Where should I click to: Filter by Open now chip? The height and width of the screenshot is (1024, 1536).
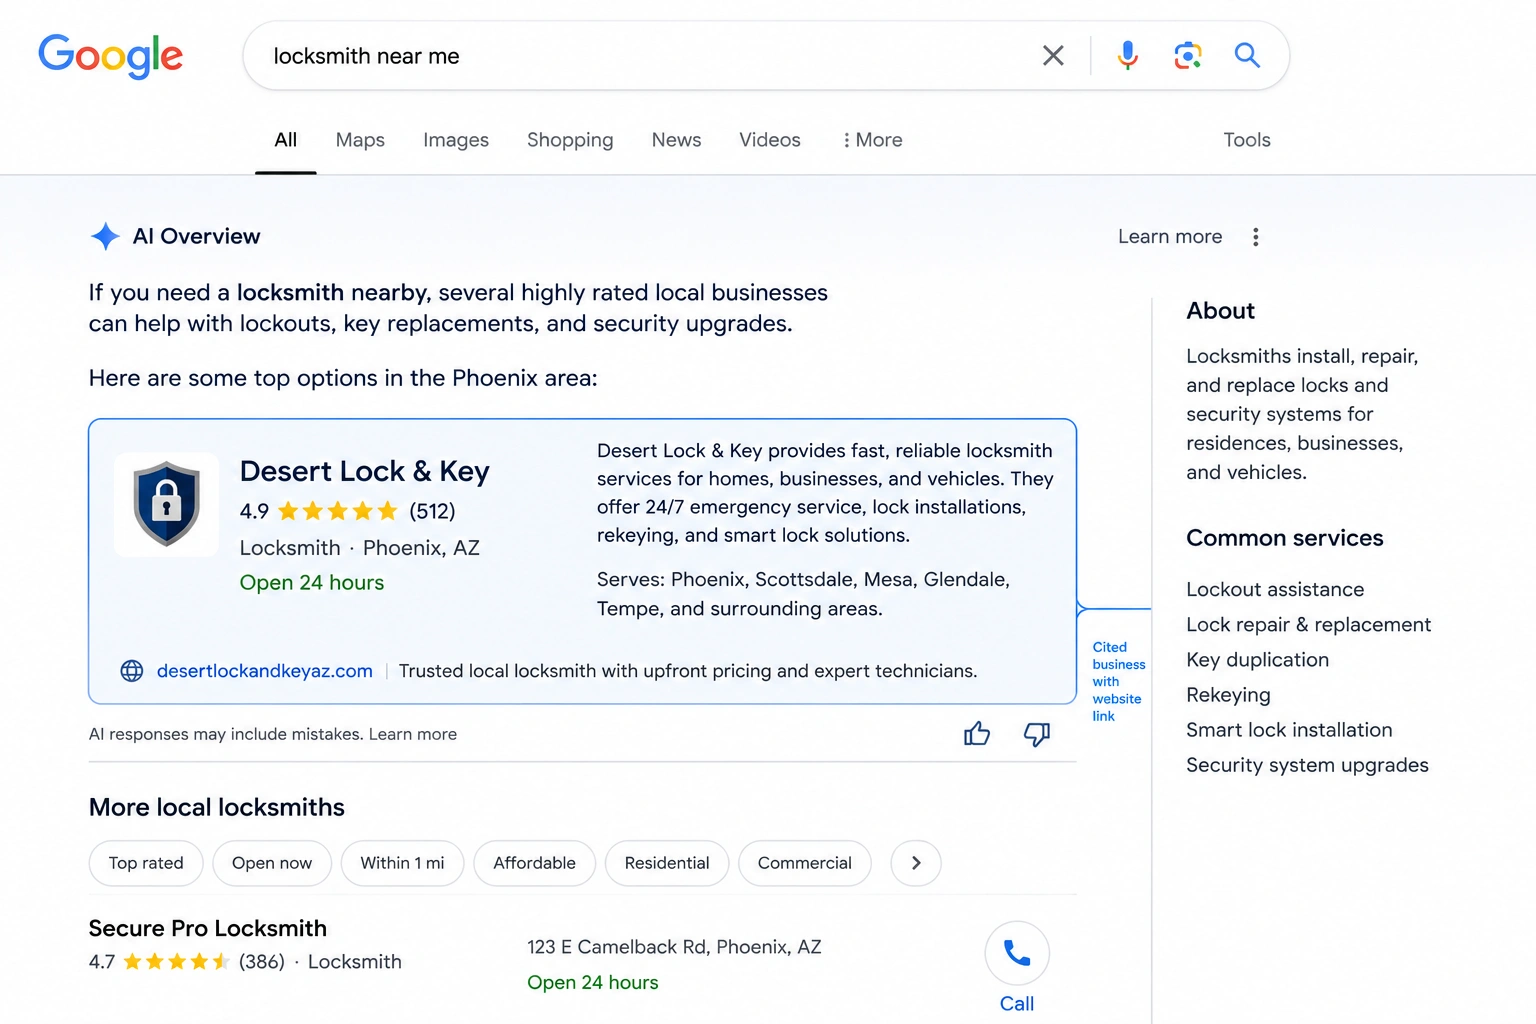(272, 863)
